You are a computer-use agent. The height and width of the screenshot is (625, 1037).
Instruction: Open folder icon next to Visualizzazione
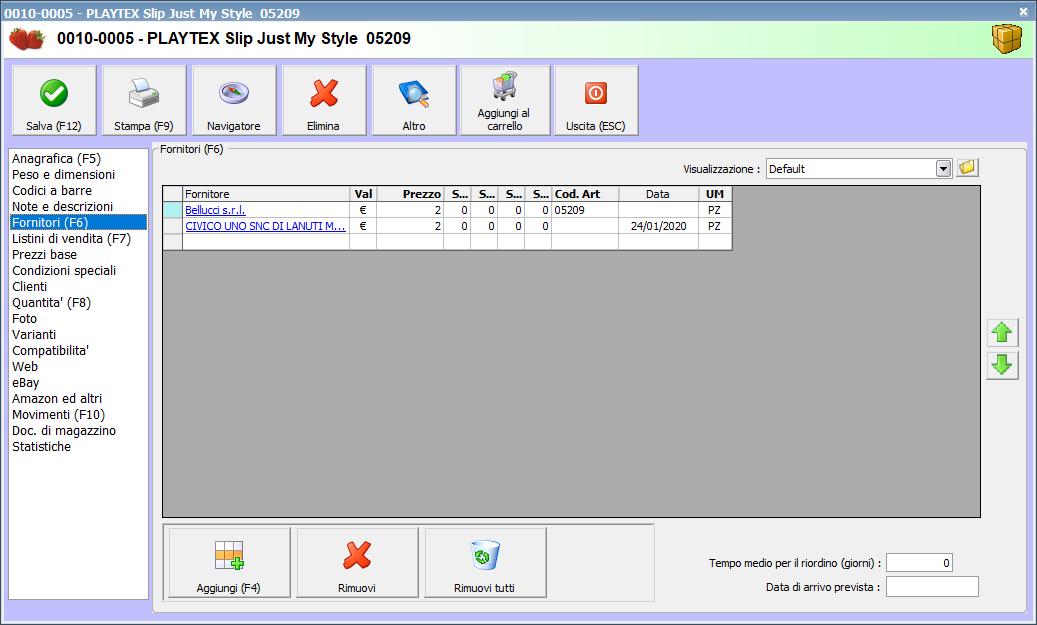tap(967, 168)
